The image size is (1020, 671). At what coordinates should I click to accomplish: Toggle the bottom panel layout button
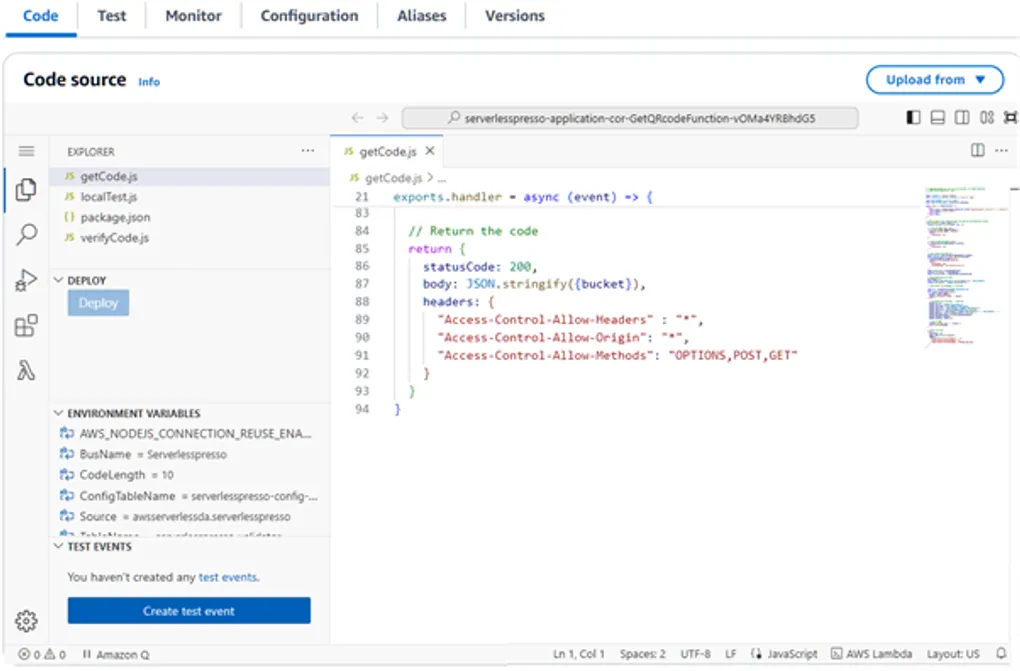[937, 118]
